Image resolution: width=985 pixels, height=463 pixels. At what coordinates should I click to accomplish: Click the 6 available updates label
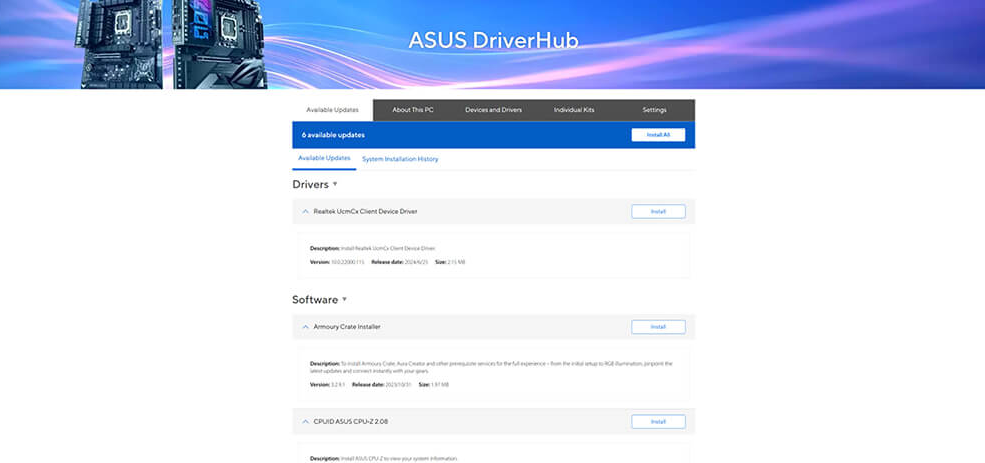(333, 135)
